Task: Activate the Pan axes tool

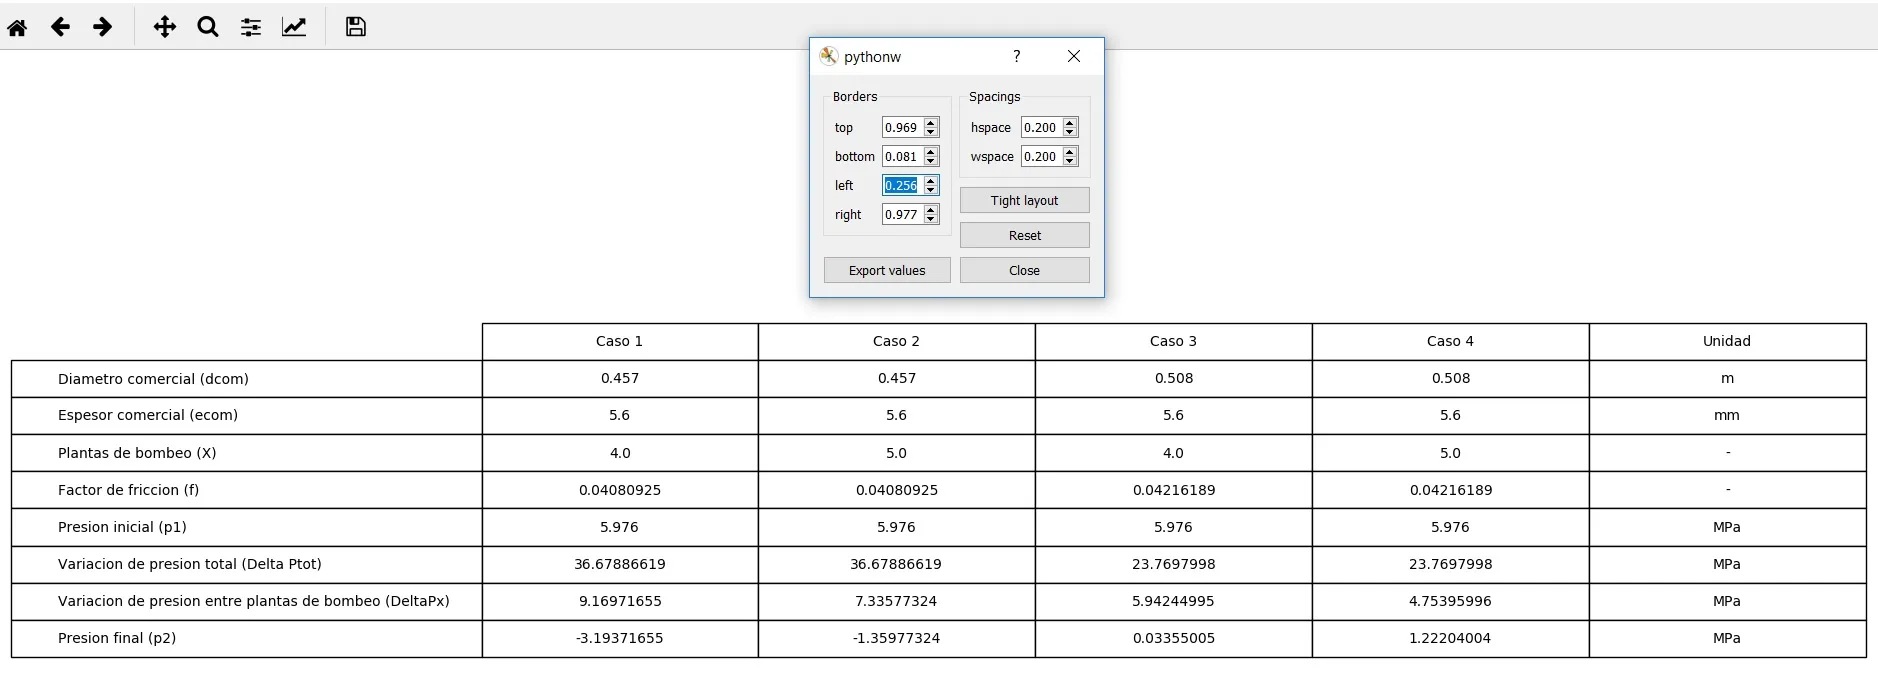Action: pyautogui.click(x=165, y=27)
